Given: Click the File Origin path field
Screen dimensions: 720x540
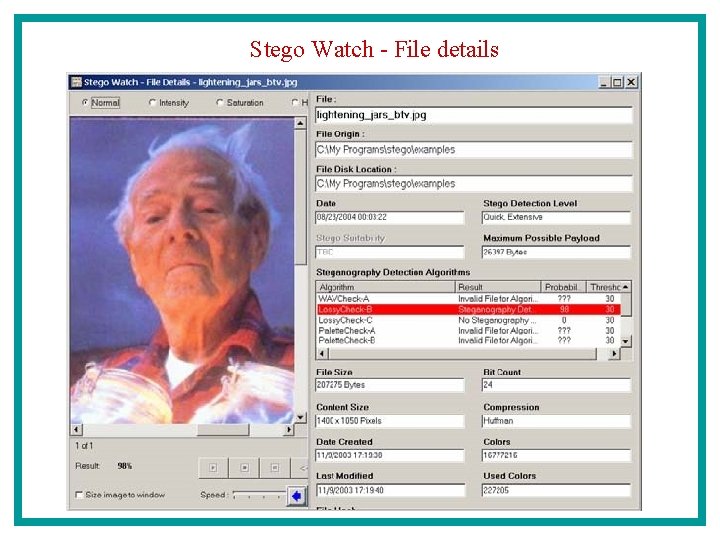Looking at the screenshot, I should [474, 150].
